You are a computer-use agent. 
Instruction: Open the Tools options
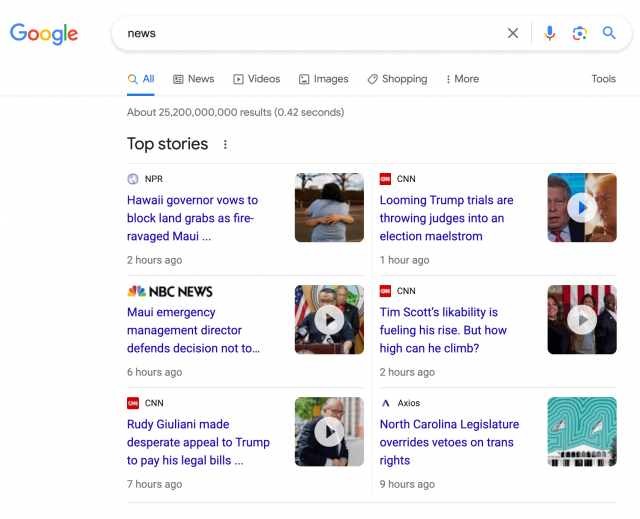click(x=603, y=79)
